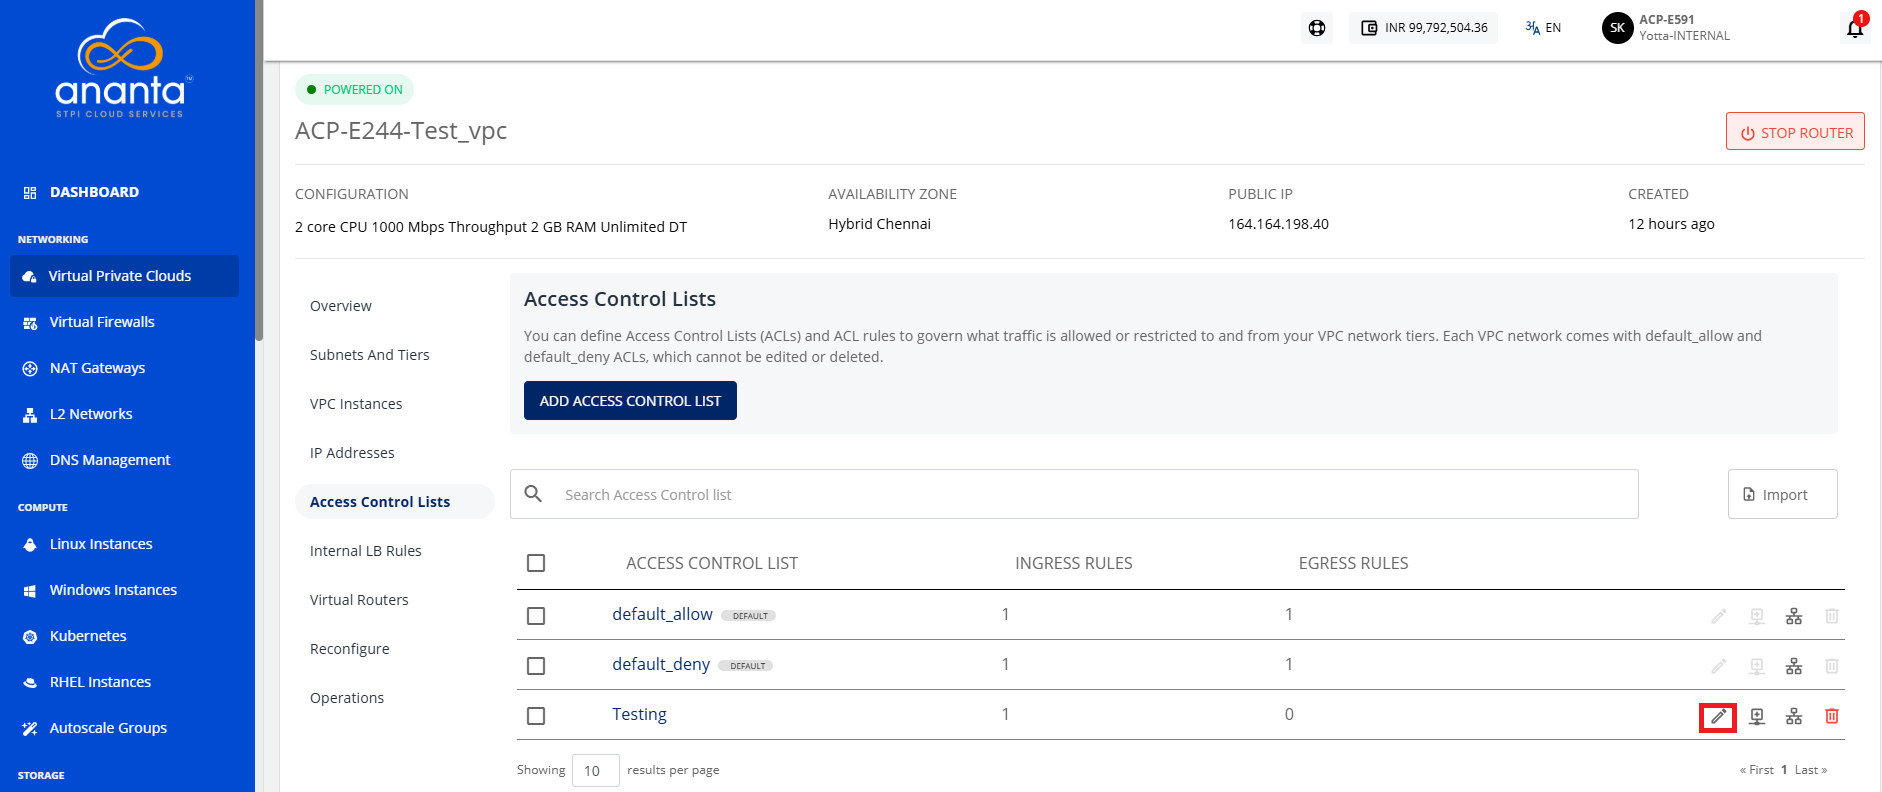Open the wallet balance INR 99,792,504.36
This screenshot has height=792, width=1882.
pyautogui.click(x=1424, y=28)
